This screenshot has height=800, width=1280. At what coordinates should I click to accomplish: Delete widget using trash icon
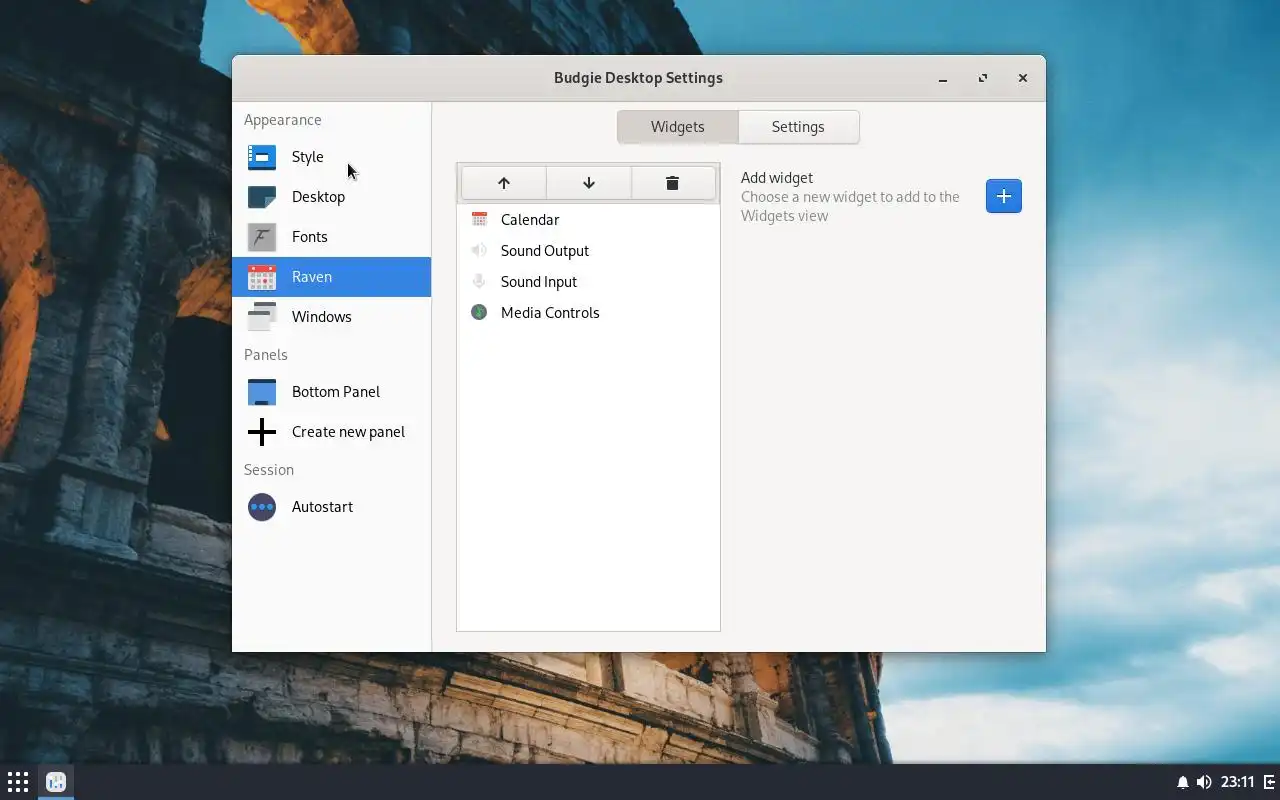[673, 183]
